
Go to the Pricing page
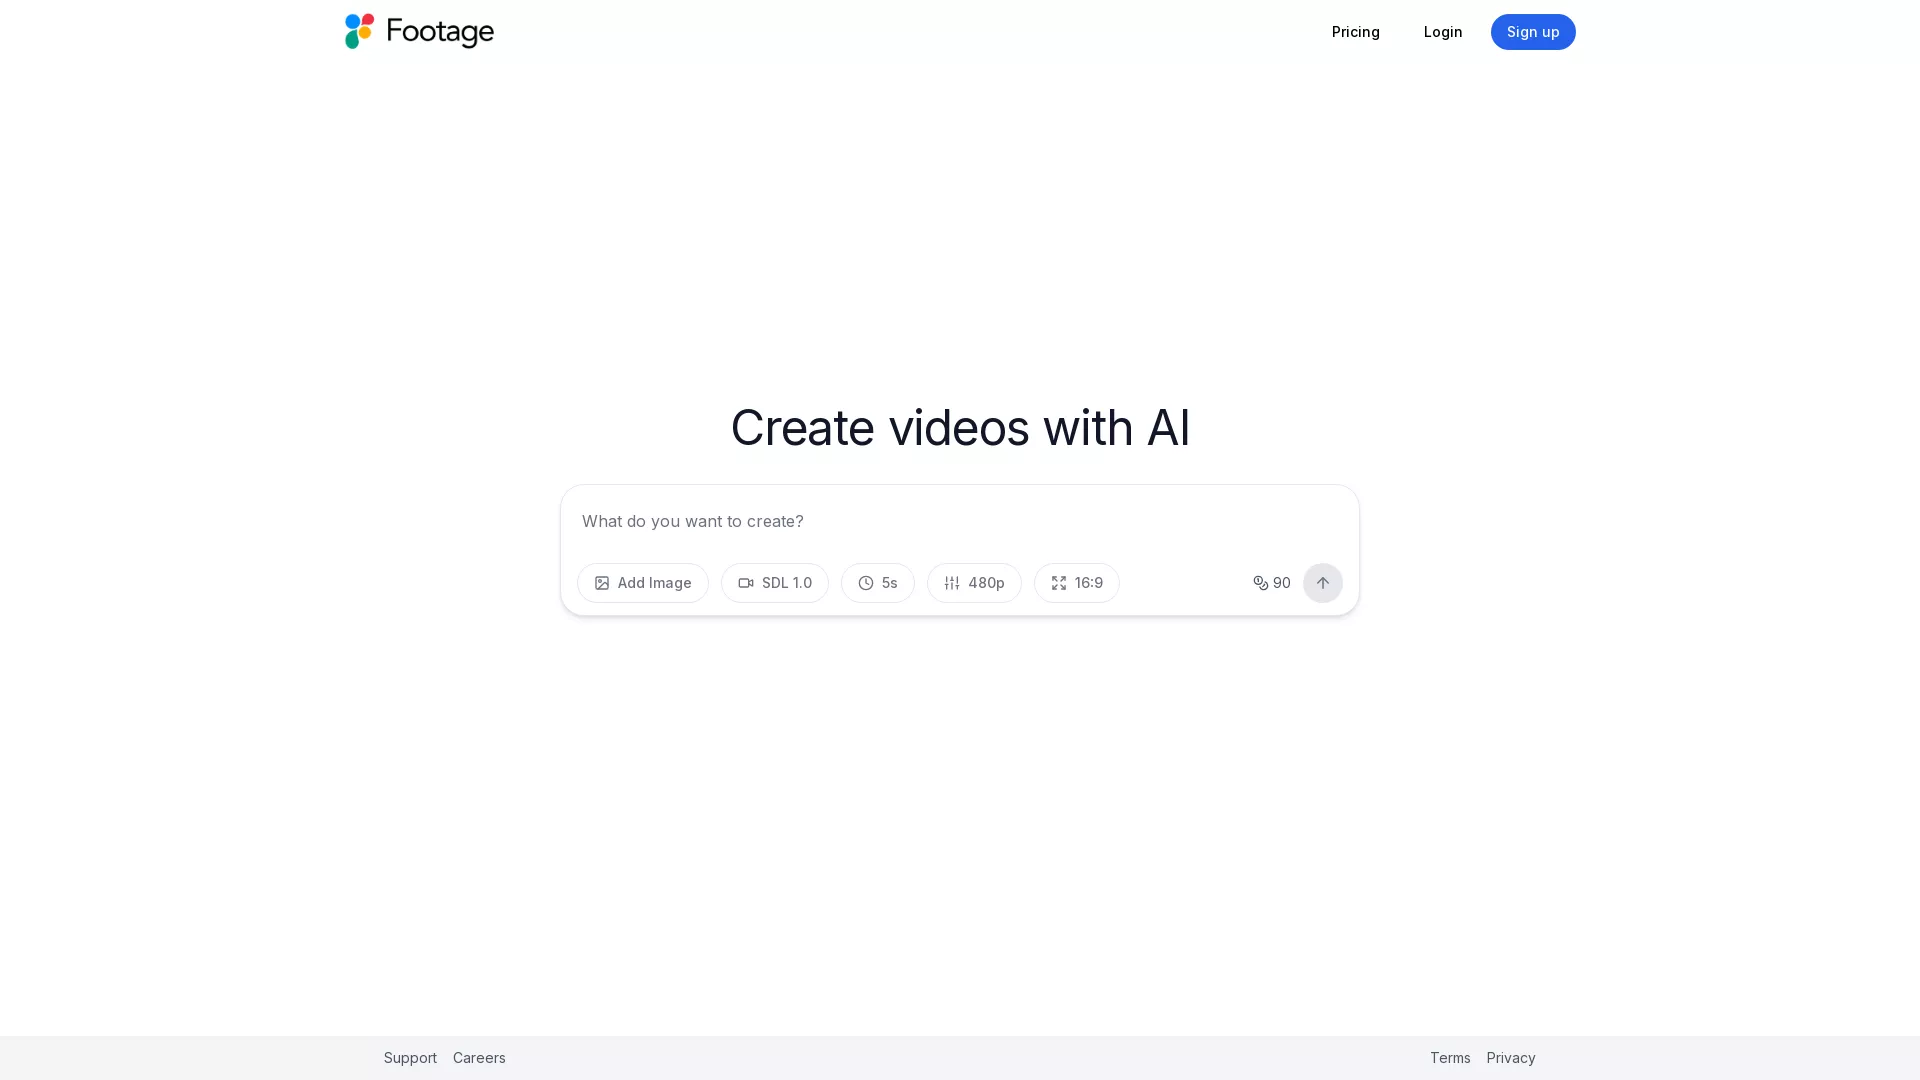(1355, 32)
